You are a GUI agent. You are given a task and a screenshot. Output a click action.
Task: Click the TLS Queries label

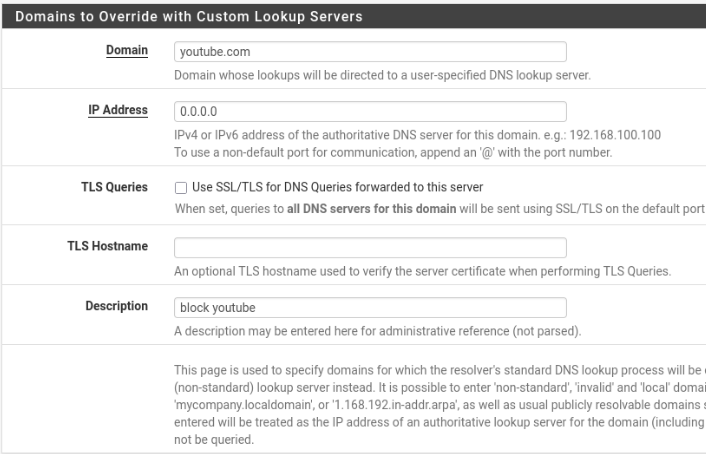(x=114, y=187)
